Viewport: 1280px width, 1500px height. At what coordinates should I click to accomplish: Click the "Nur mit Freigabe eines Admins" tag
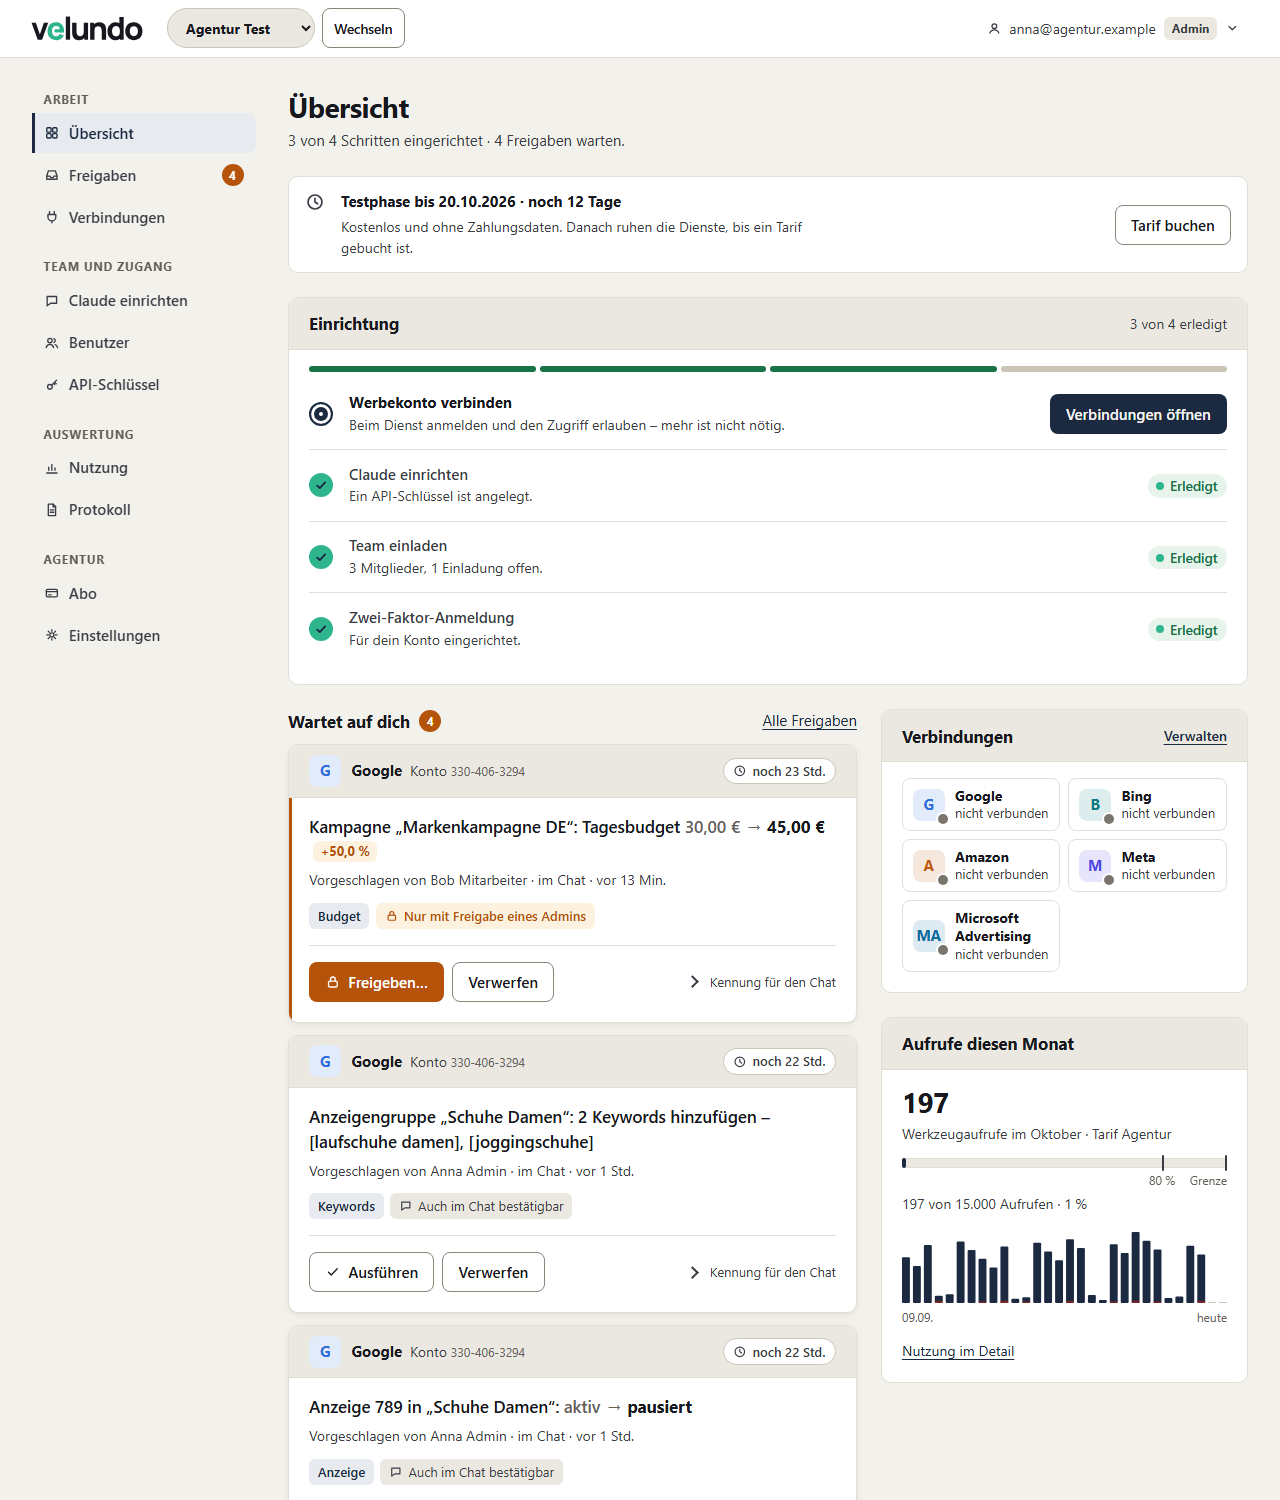[x=485, y=916]
